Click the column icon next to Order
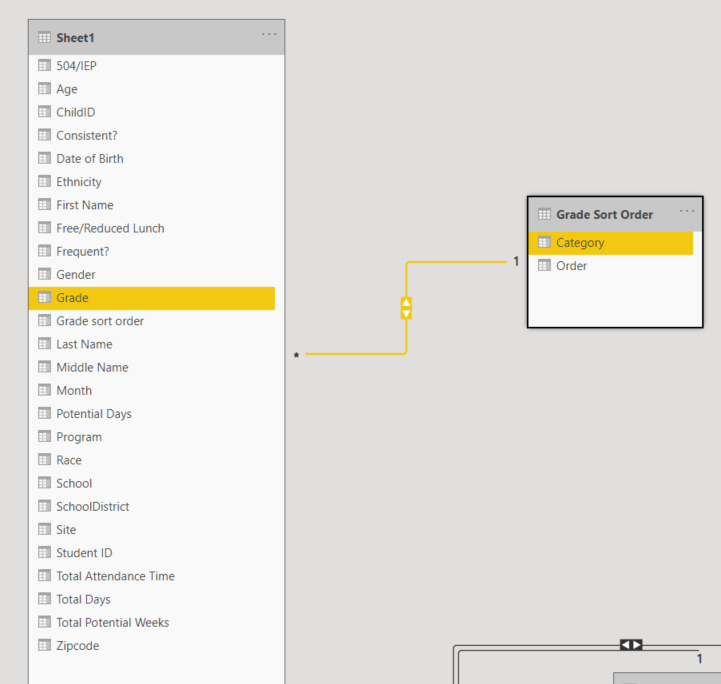 coord(544,265)
